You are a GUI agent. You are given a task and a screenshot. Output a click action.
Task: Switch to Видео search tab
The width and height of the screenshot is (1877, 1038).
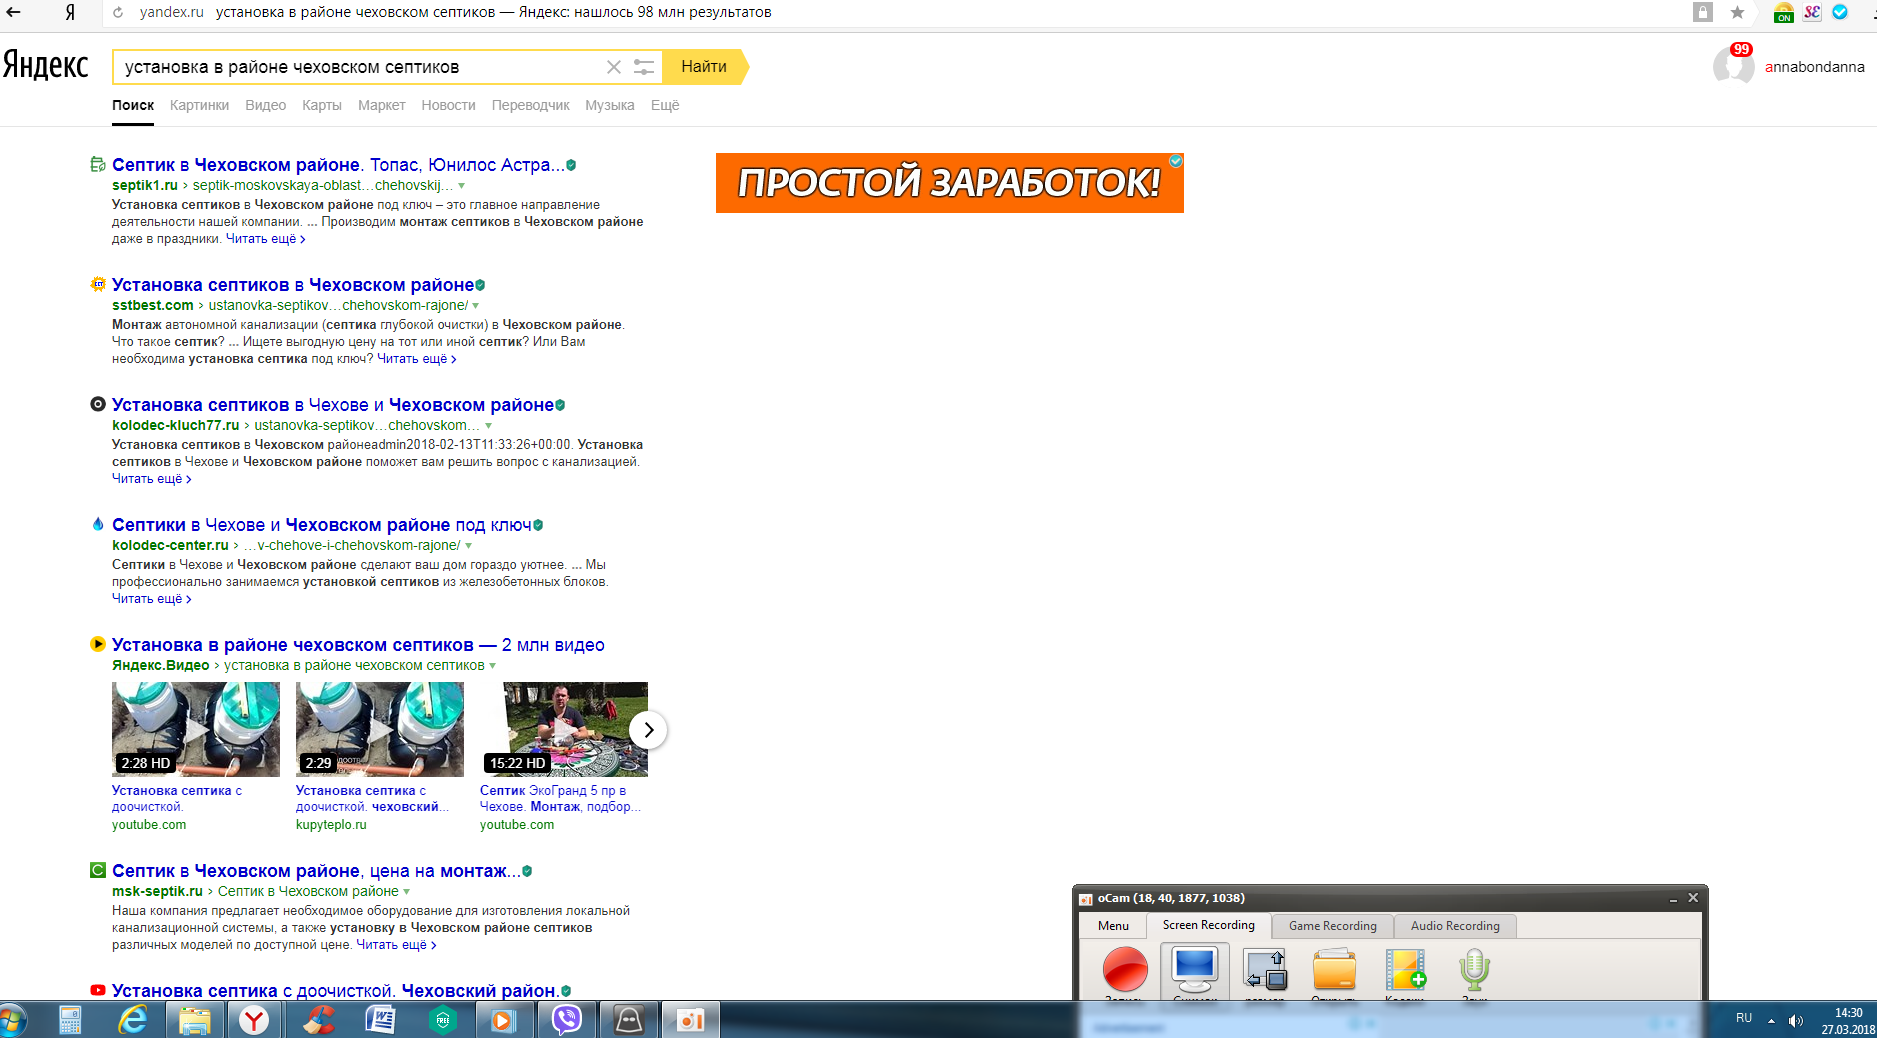[x=265, y=105]
